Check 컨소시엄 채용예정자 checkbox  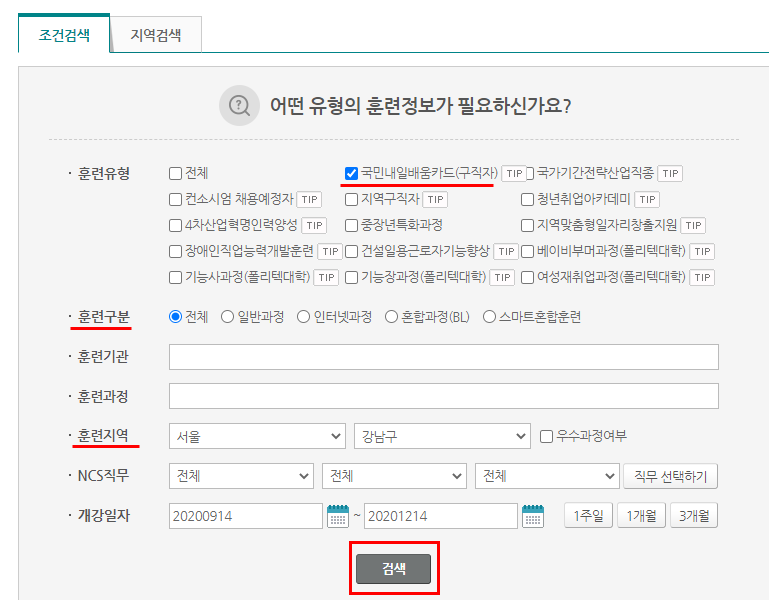tap(175, 199)
